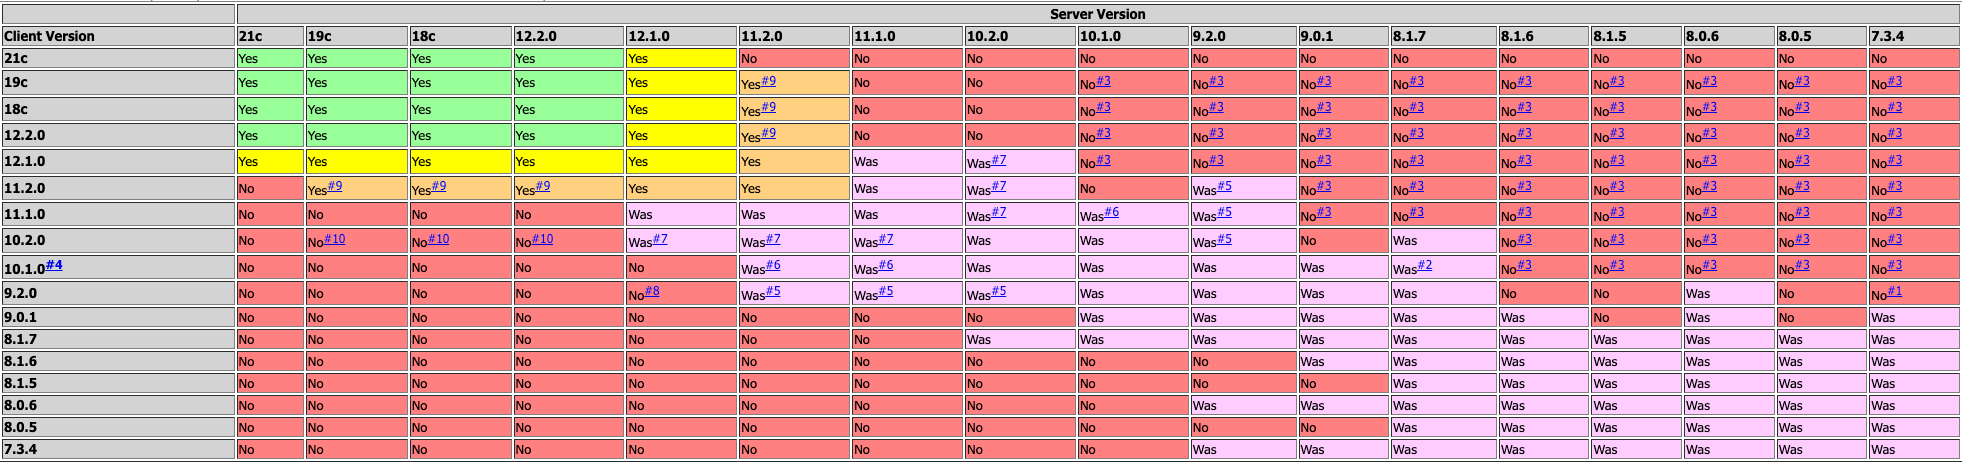The height and width of the screenshot is (462, 1962).
Task: Open #9 link in 19c client row, 11.2.0 column
Action: point(768,81)
